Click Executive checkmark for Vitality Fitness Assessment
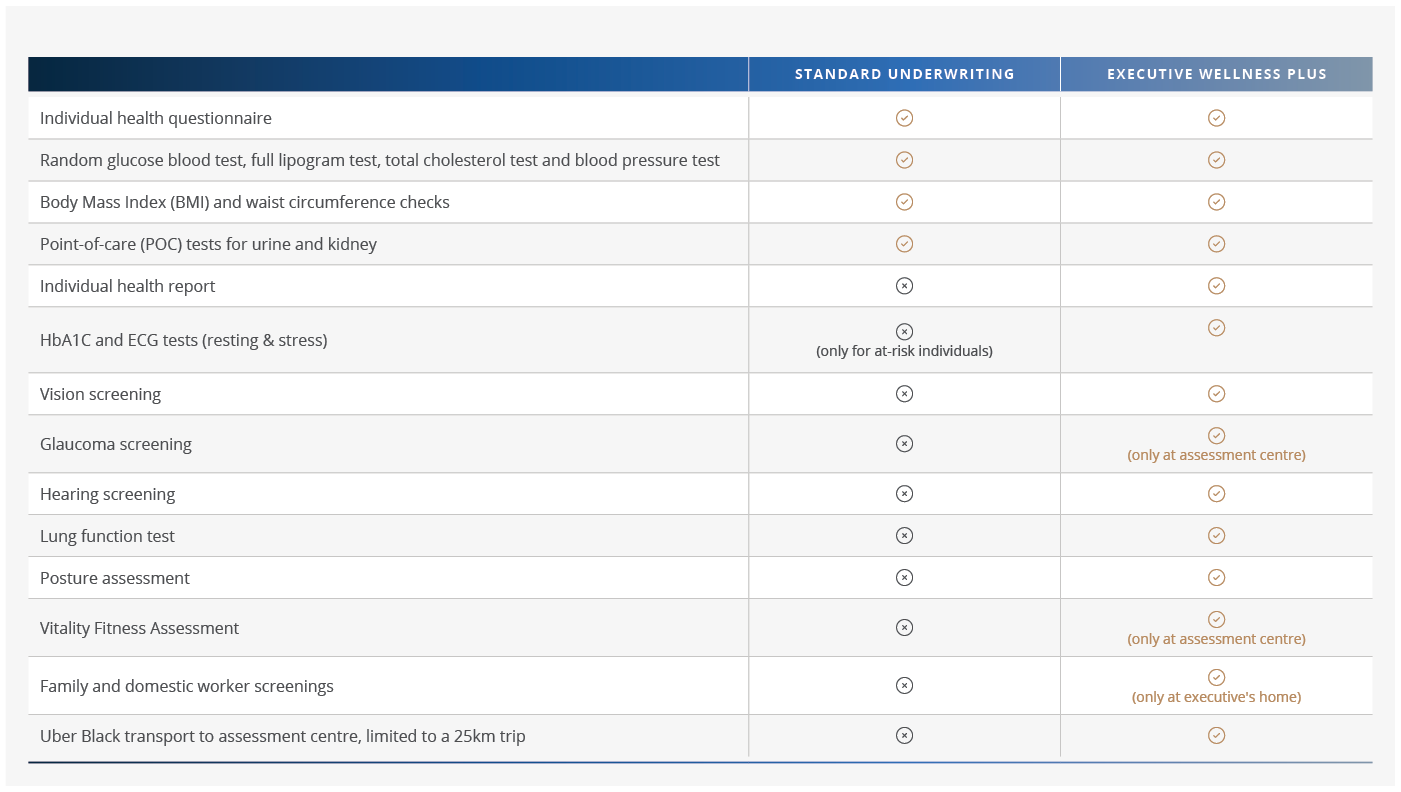 [1216, 620]
